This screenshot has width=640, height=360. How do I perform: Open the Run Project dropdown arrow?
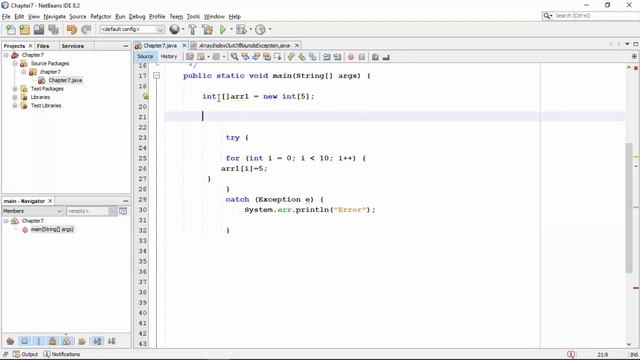click(x=231, y=29)
